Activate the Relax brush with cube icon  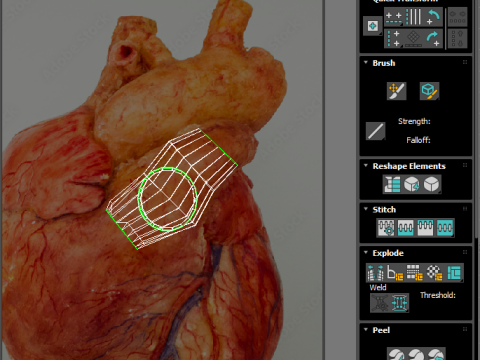(x=429, y=91)
